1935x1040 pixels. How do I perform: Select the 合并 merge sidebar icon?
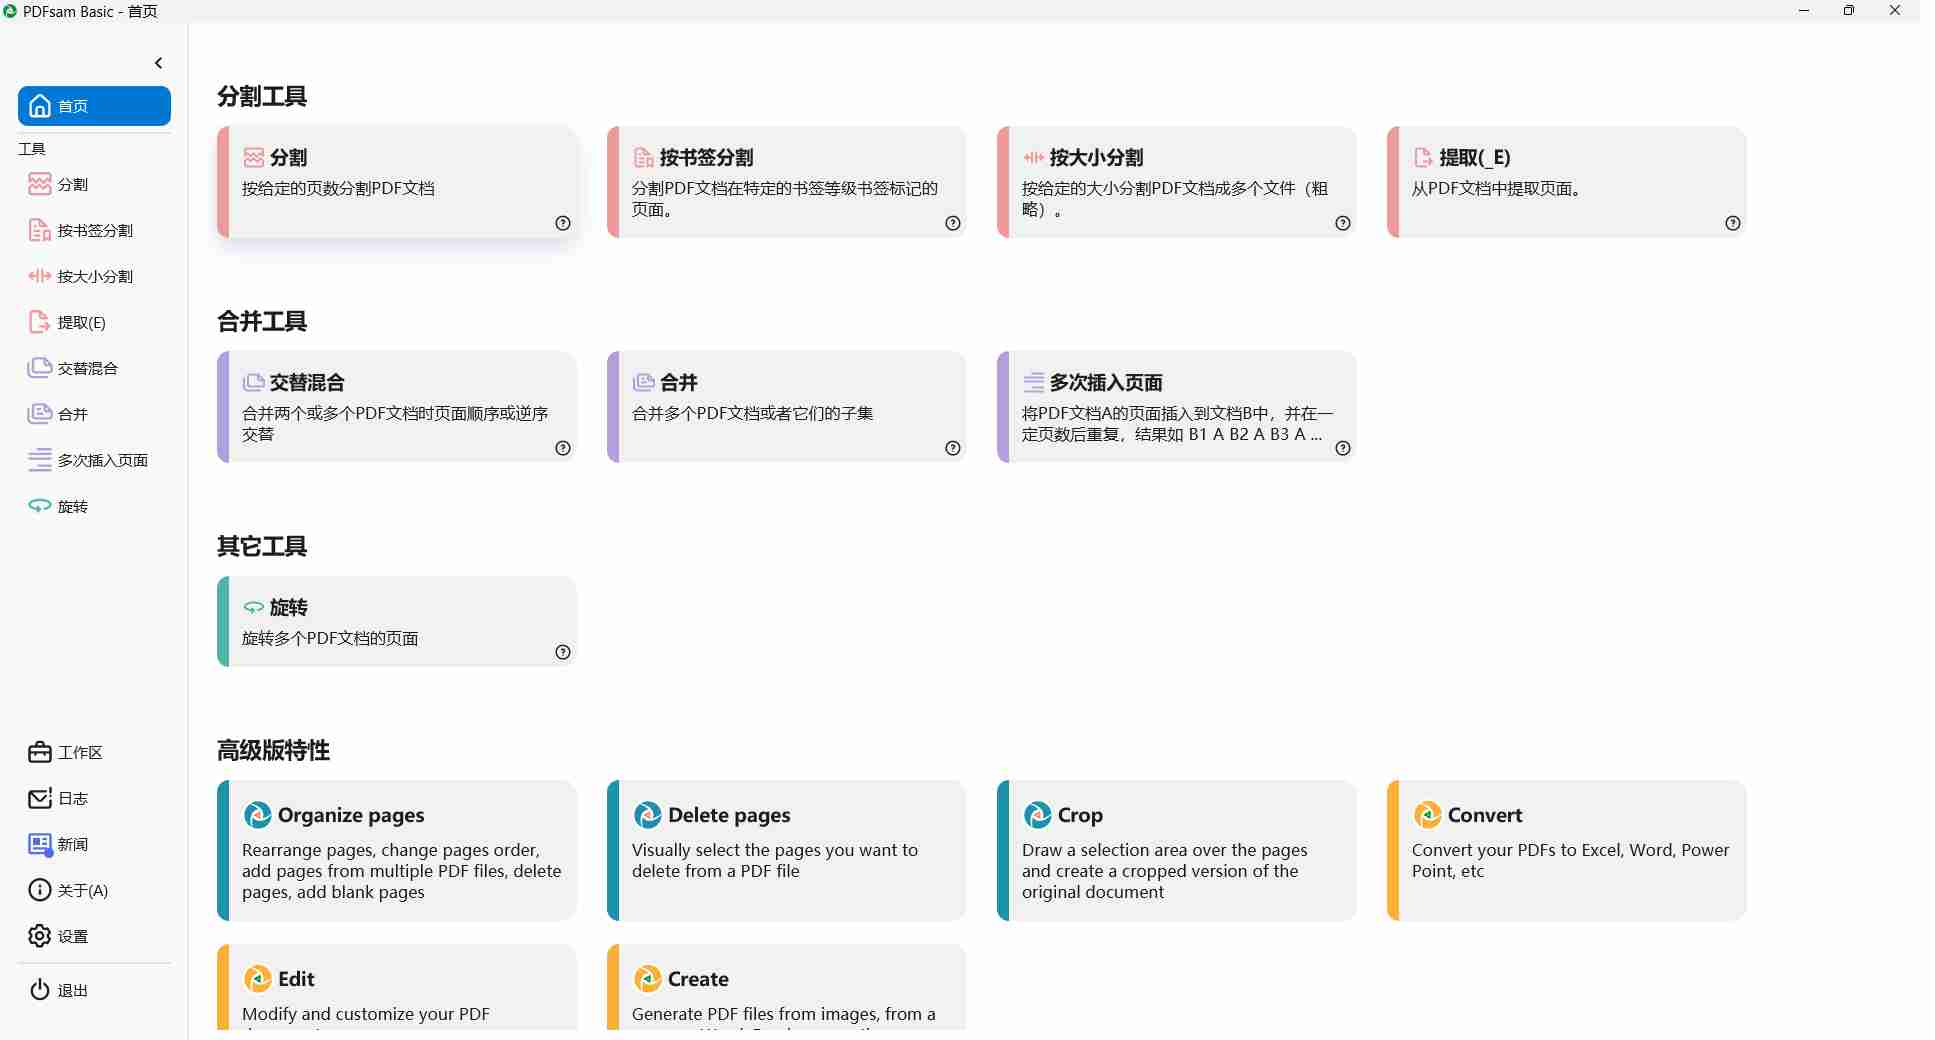[40, 414]
